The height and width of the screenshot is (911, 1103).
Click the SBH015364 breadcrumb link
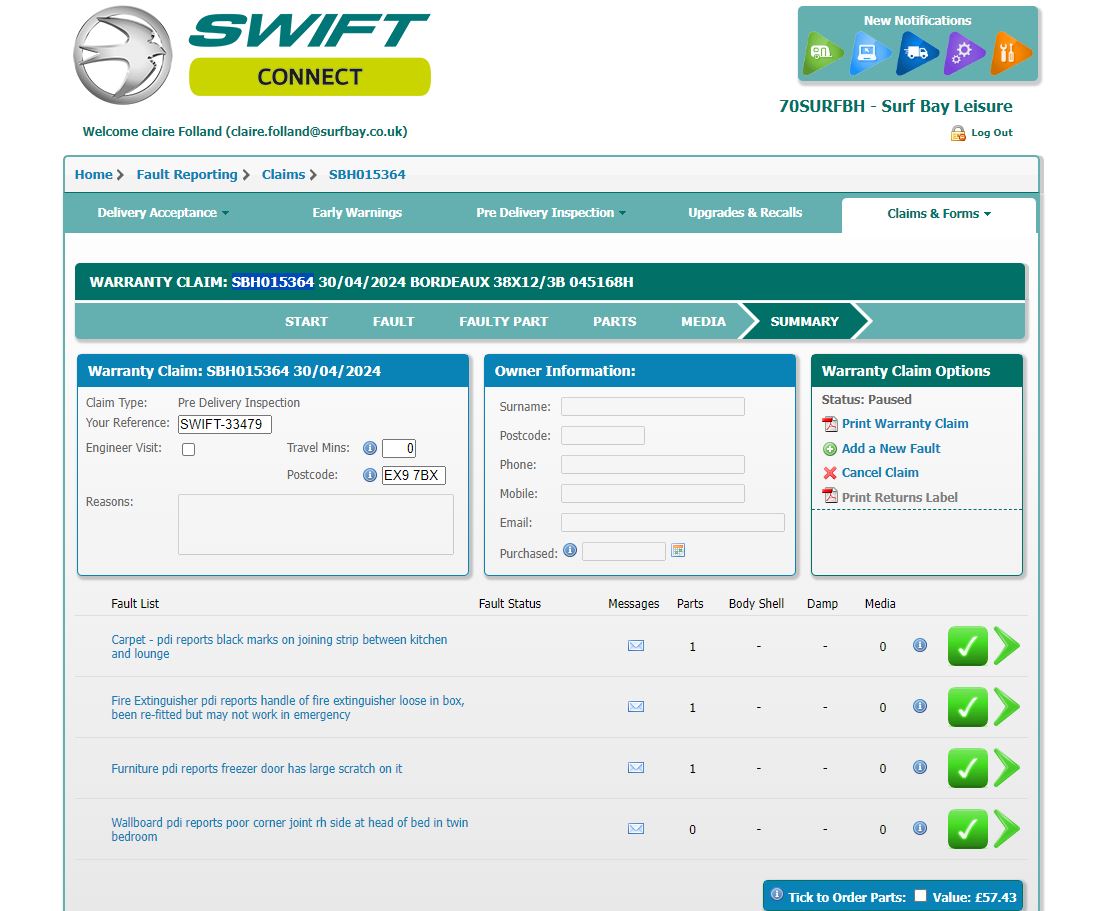click(x=367, y=174)
